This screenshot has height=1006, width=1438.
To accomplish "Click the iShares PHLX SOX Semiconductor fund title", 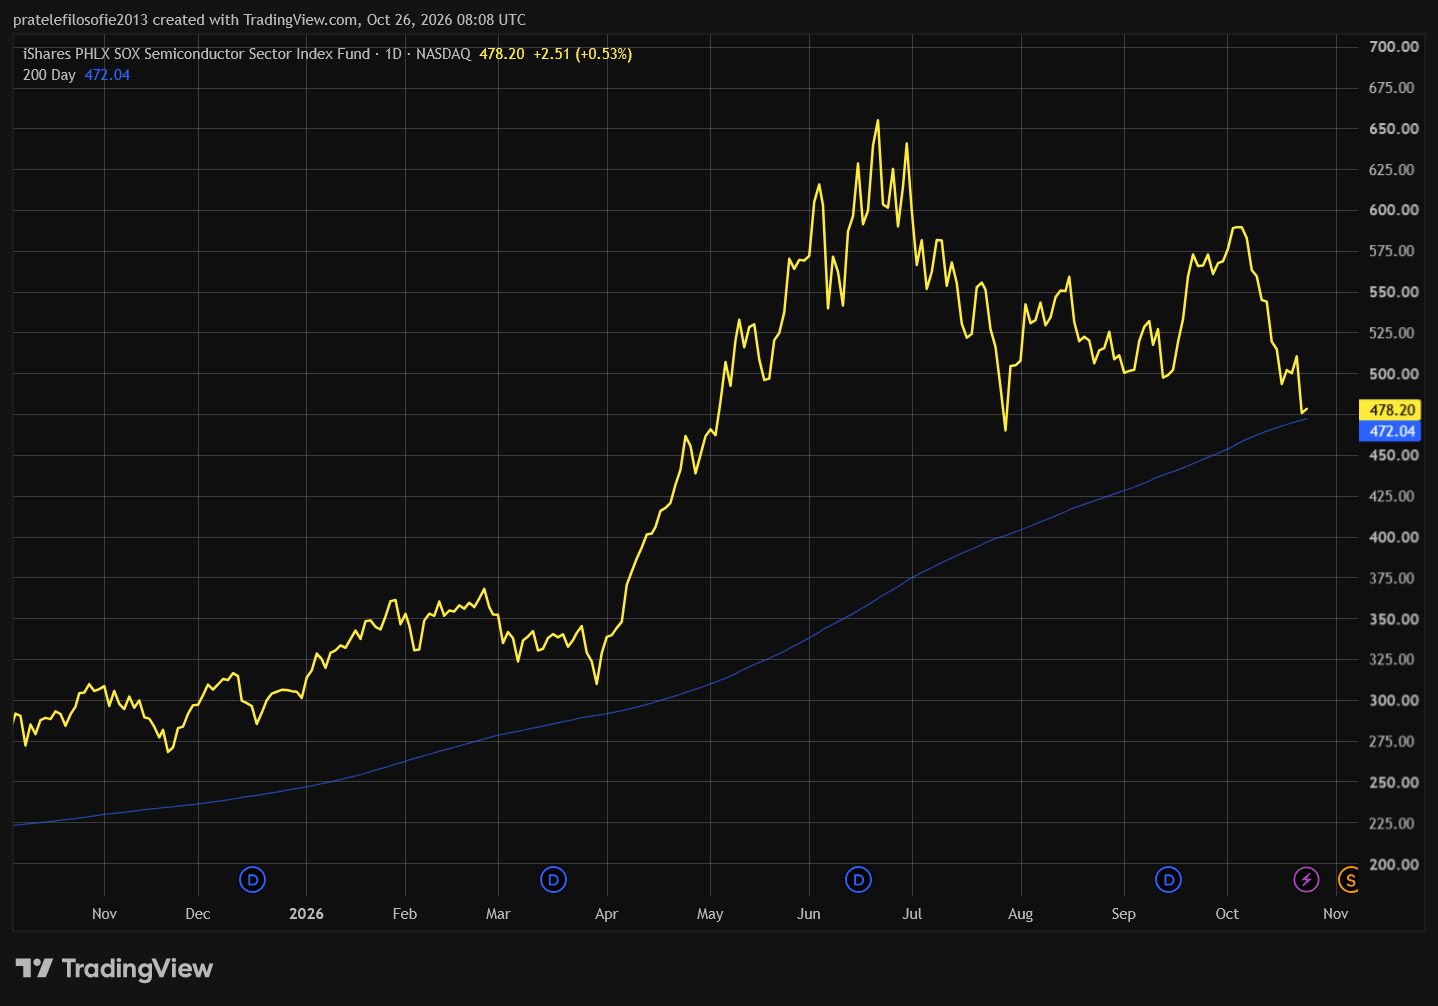I will pyautogui.click(x=196, y=54).
